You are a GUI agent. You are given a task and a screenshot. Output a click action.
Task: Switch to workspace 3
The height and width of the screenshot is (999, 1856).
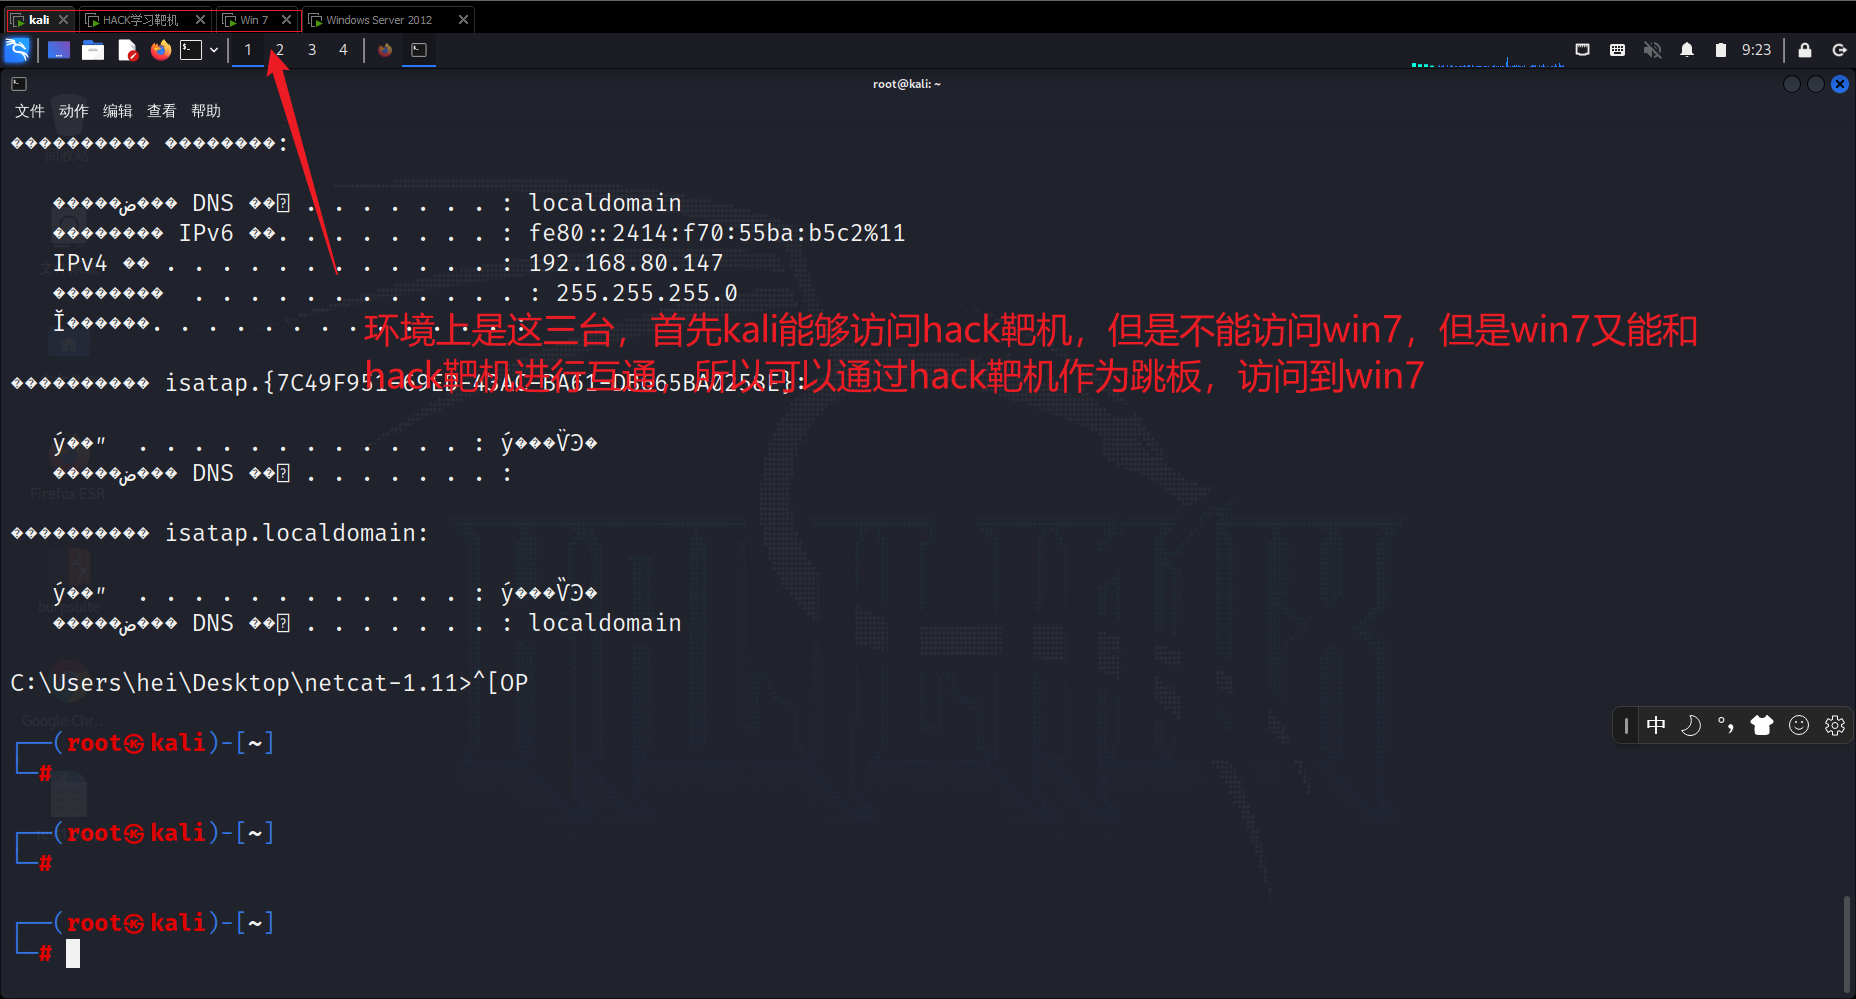(311, 49)
